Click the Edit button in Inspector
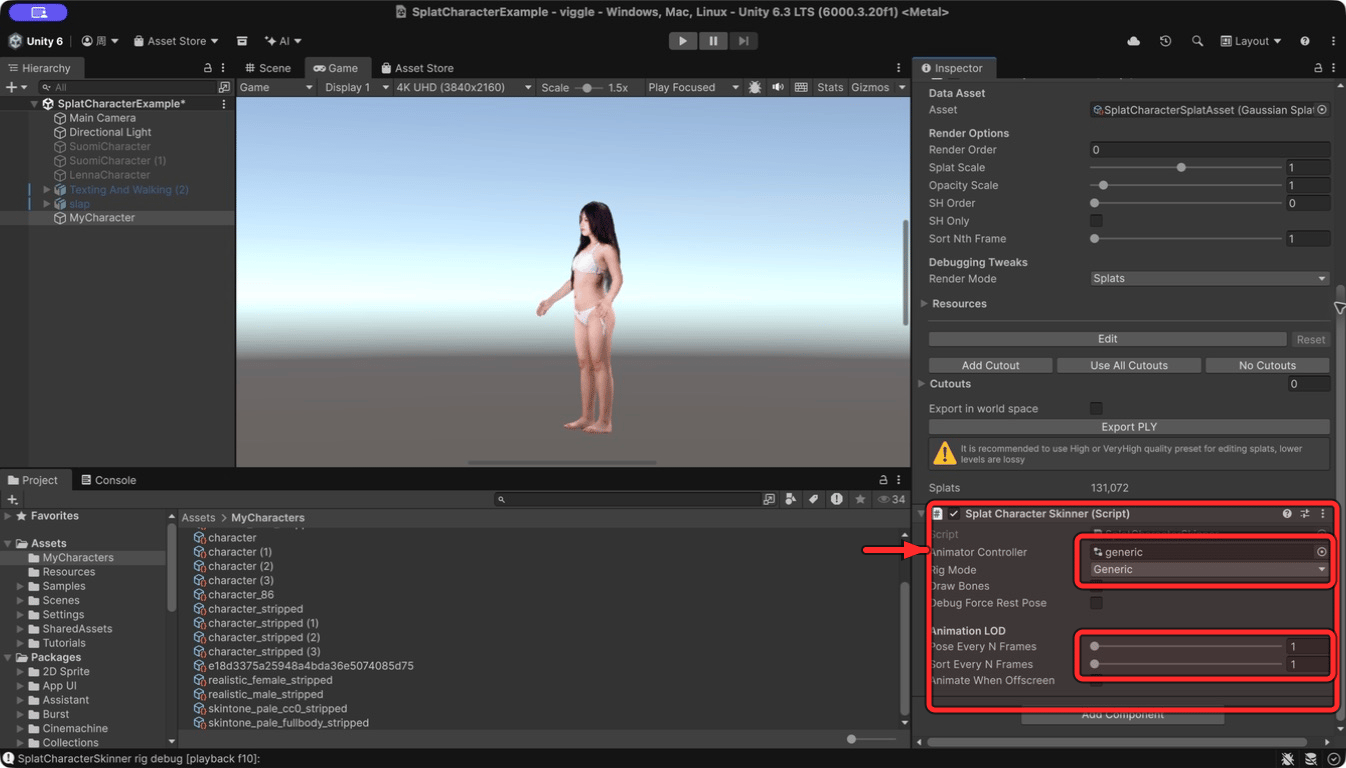Viewport: 1346px width, 768px height. [1107, 339]
